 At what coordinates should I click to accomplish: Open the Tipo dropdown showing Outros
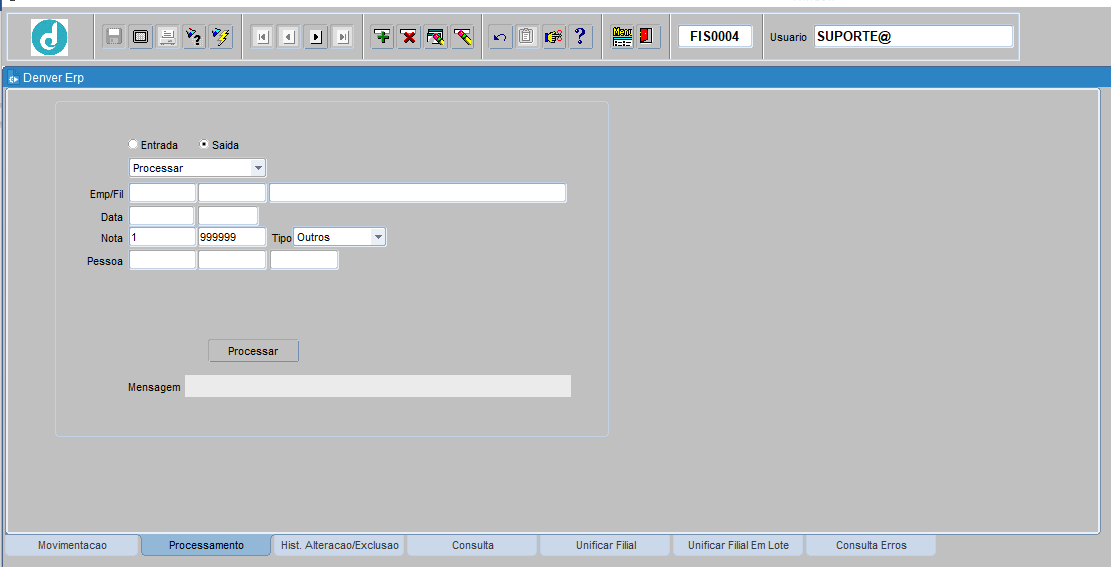point(377,237)
